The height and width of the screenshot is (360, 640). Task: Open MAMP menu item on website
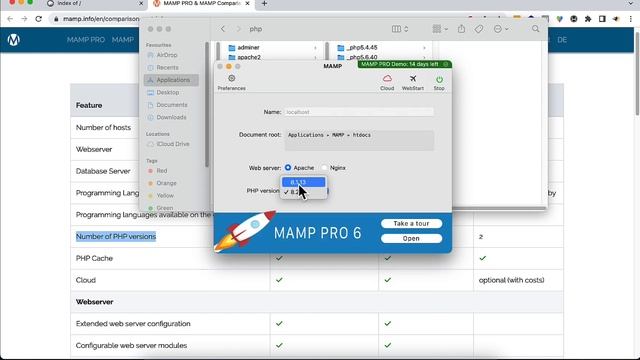pos(122,40)
